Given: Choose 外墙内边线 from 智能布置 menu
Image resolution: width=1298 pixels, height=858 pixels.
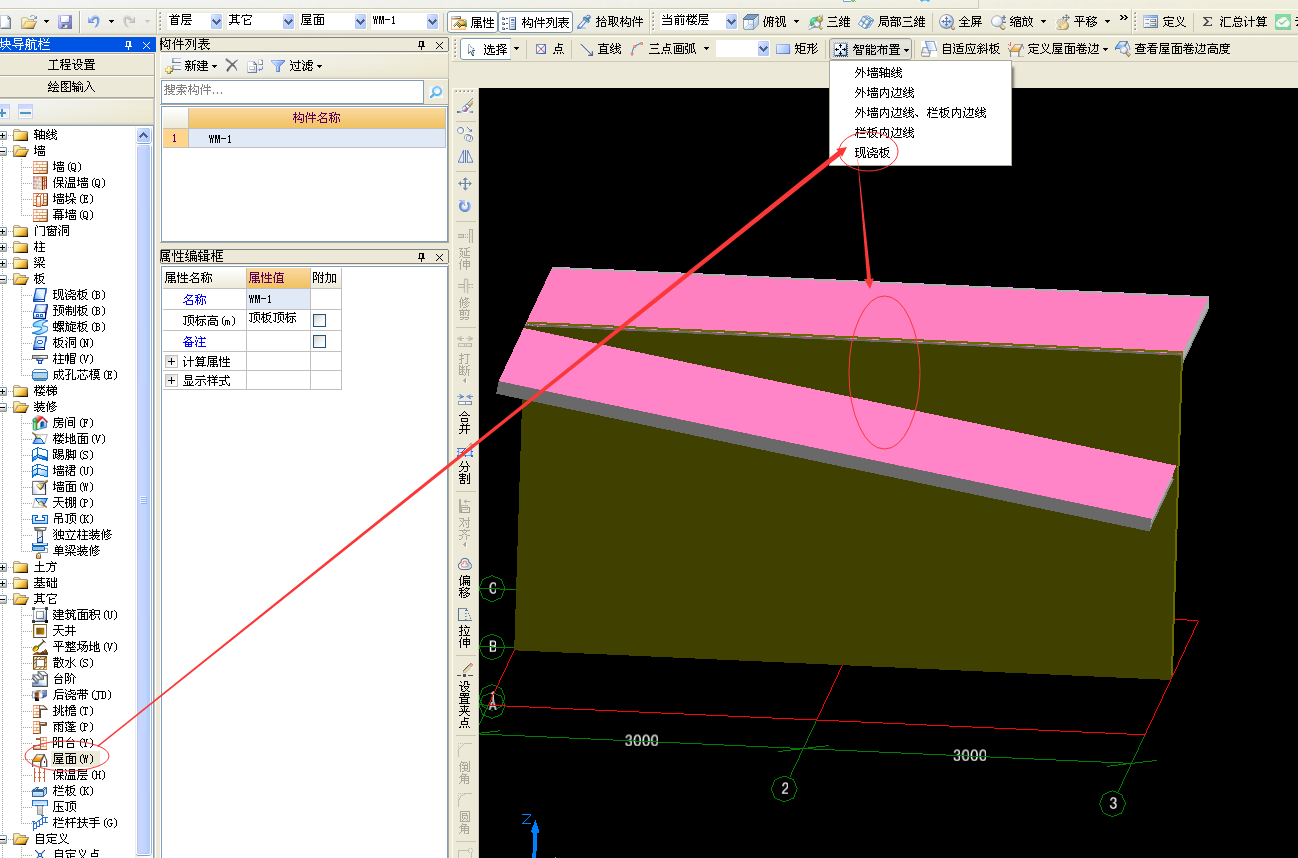Looking at the screenshot, I should 884,93.
